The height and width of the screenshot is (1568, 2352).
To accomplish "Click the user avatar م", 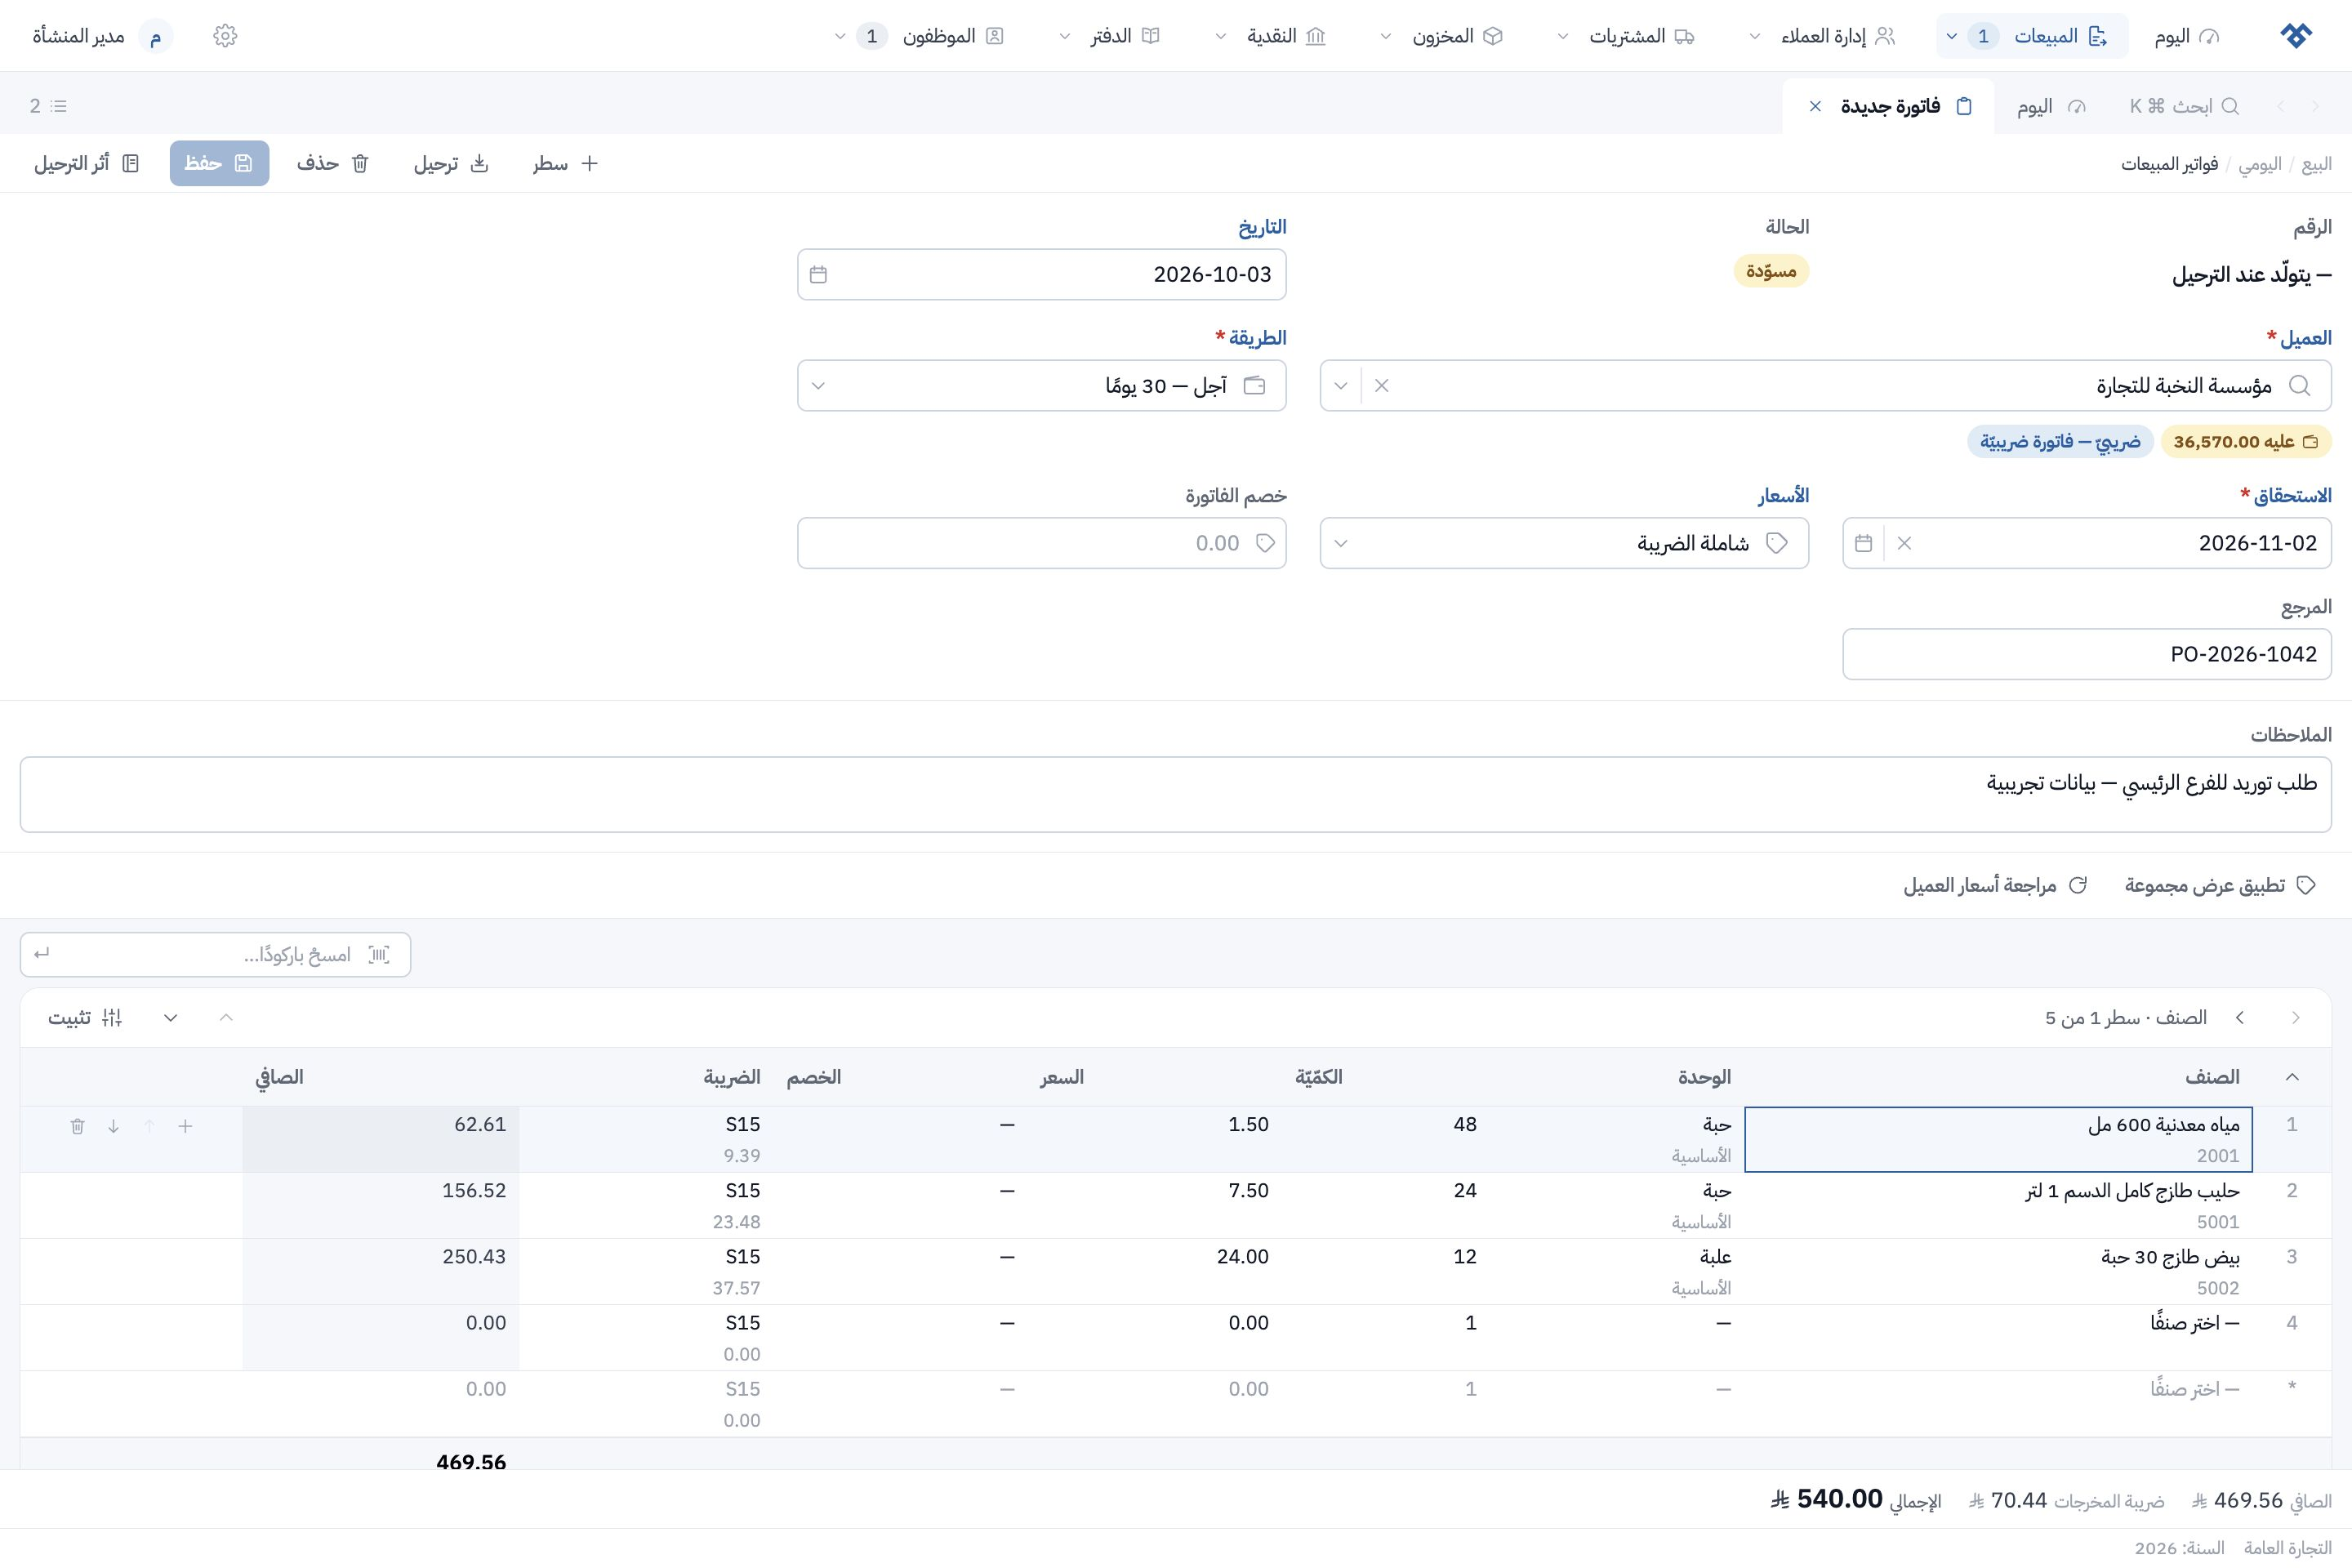I will coord(155,36).
